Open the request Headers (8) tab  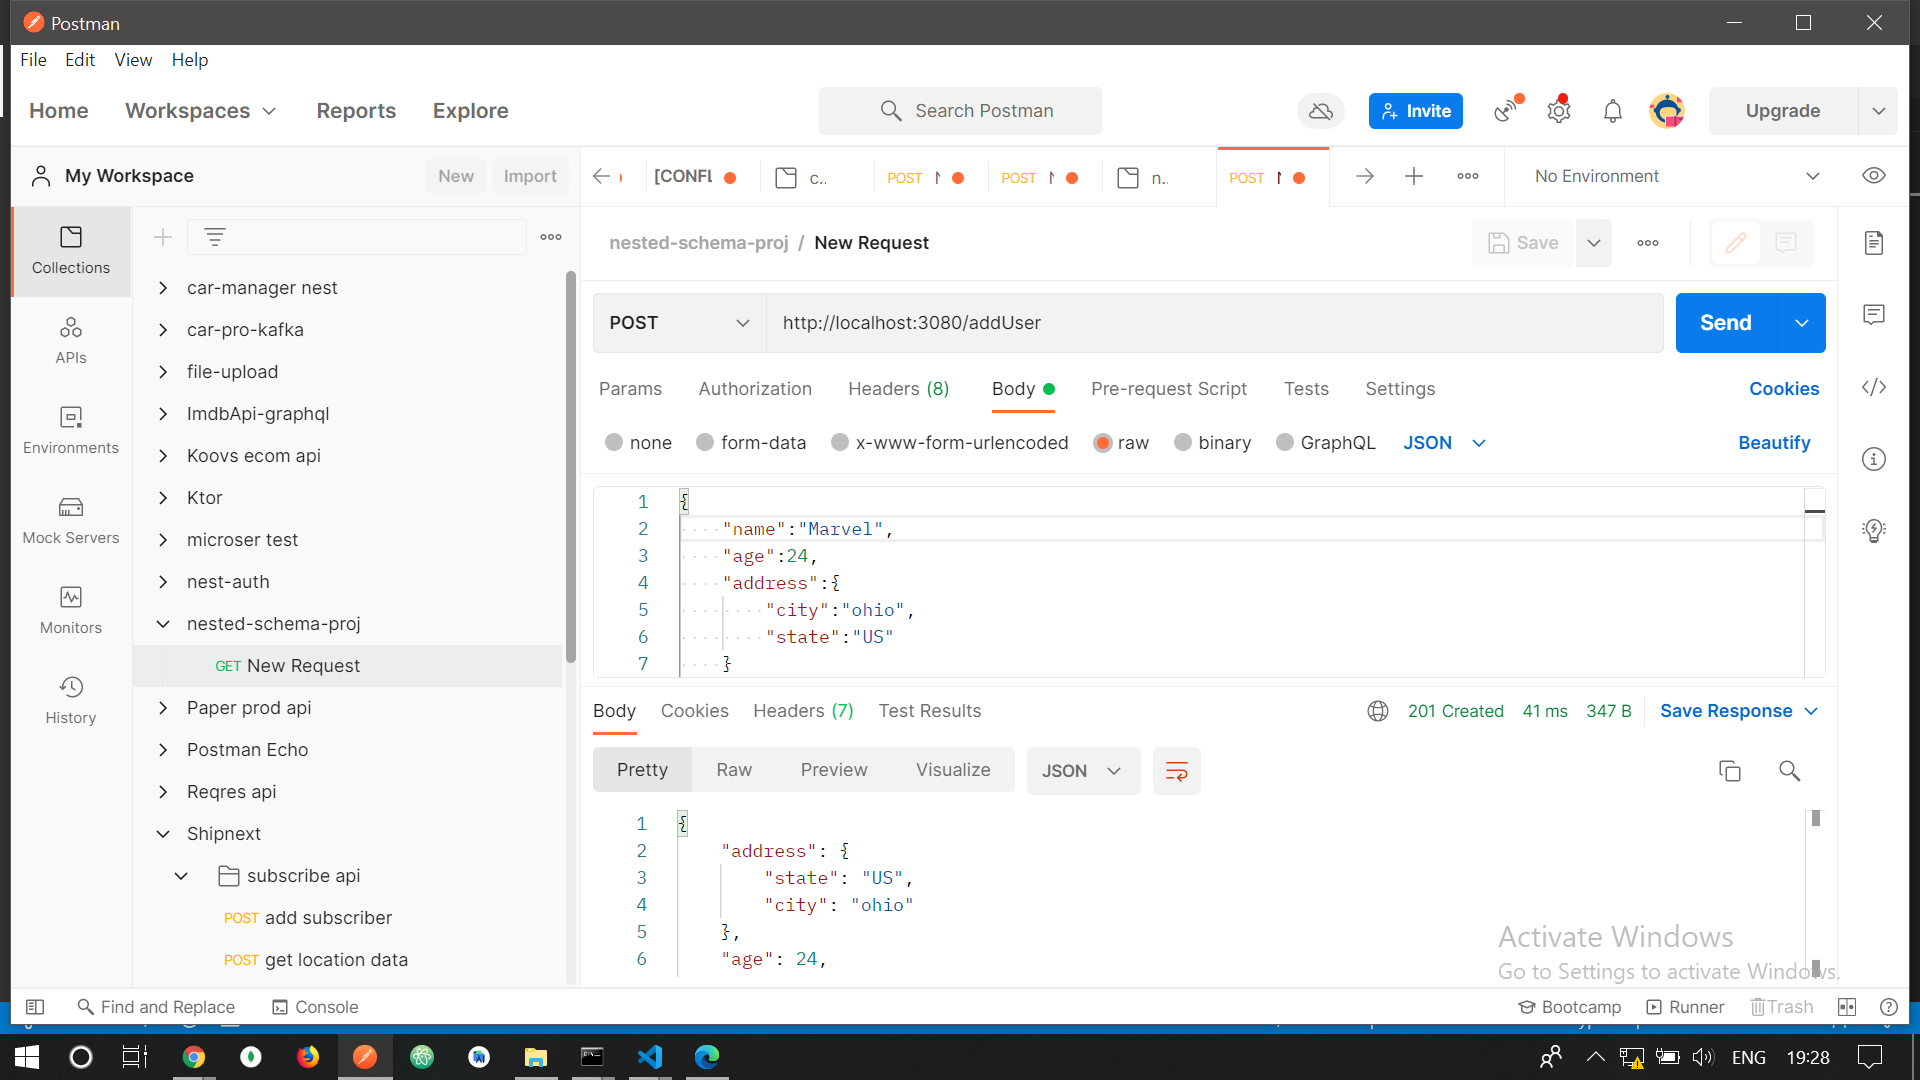(x=898, y=389)
